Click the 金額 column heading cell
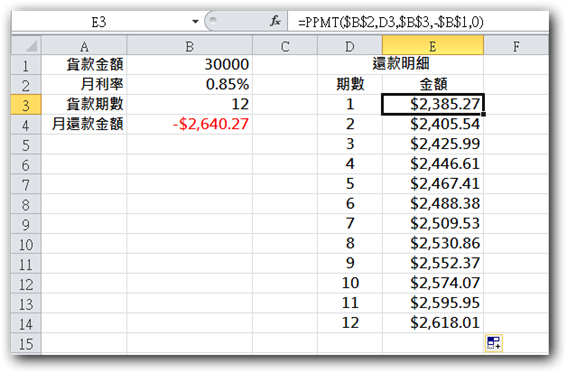567x373 pixels. [x=433, y=85]
